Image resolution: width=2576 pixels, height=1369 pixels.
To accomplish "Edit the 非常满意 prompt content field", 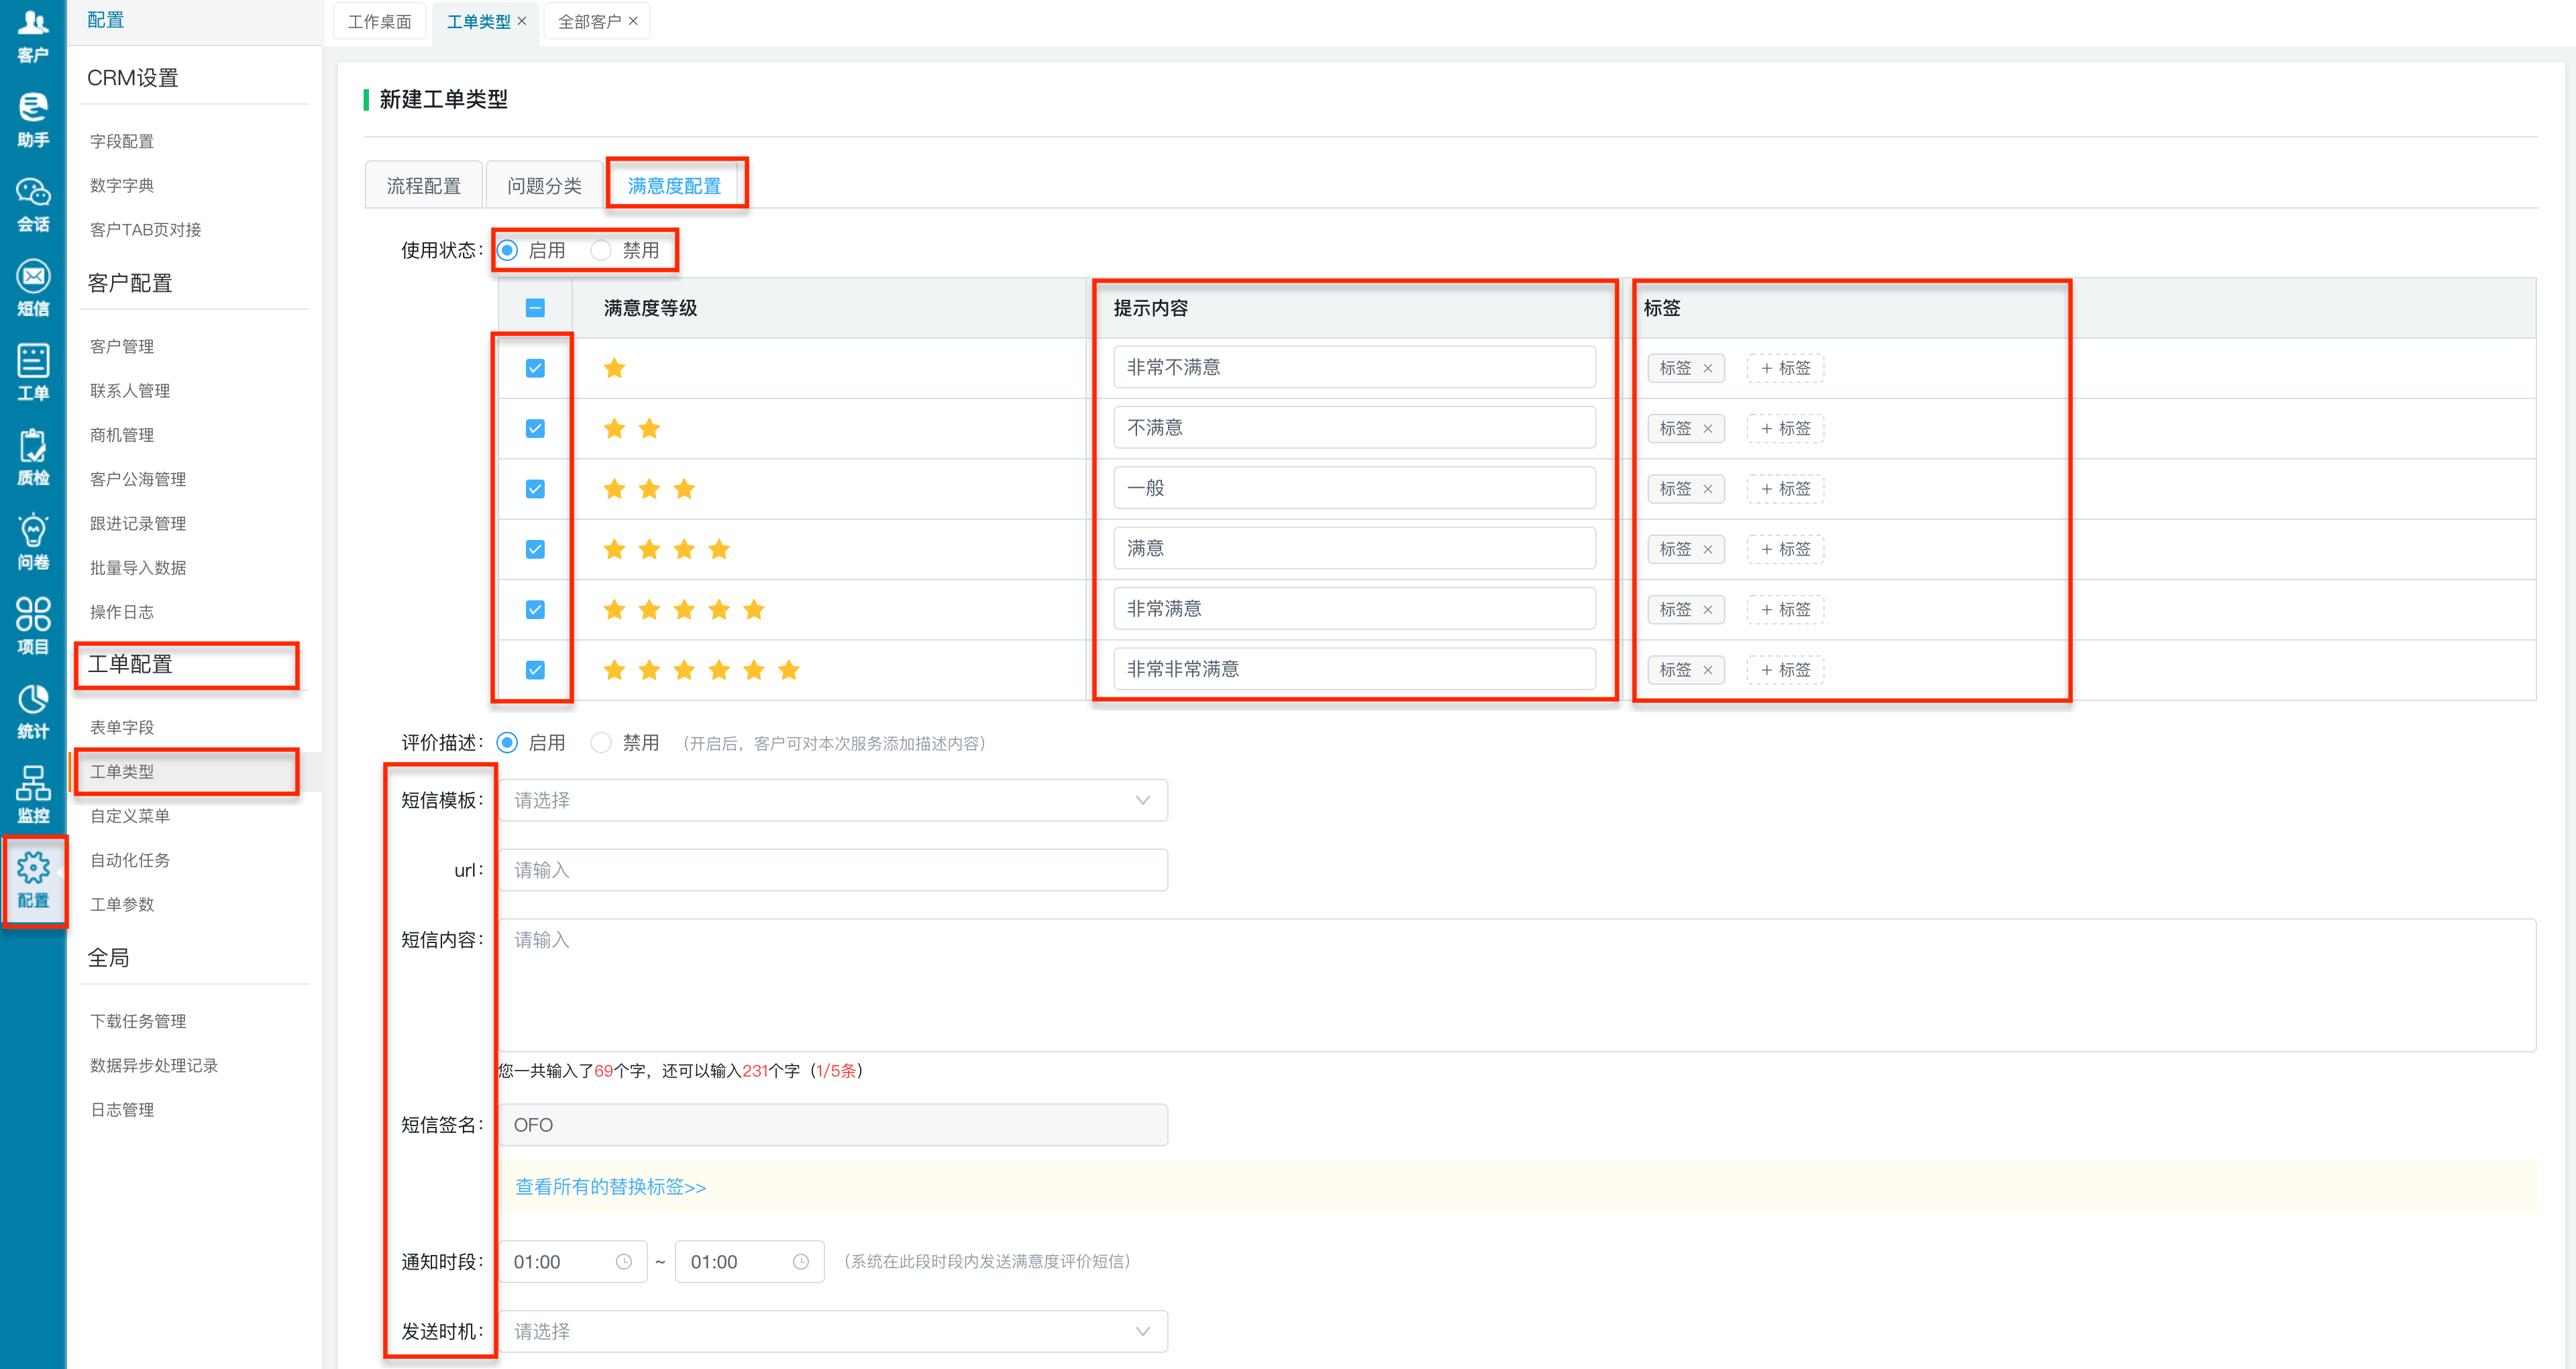I will (1354, 609).
